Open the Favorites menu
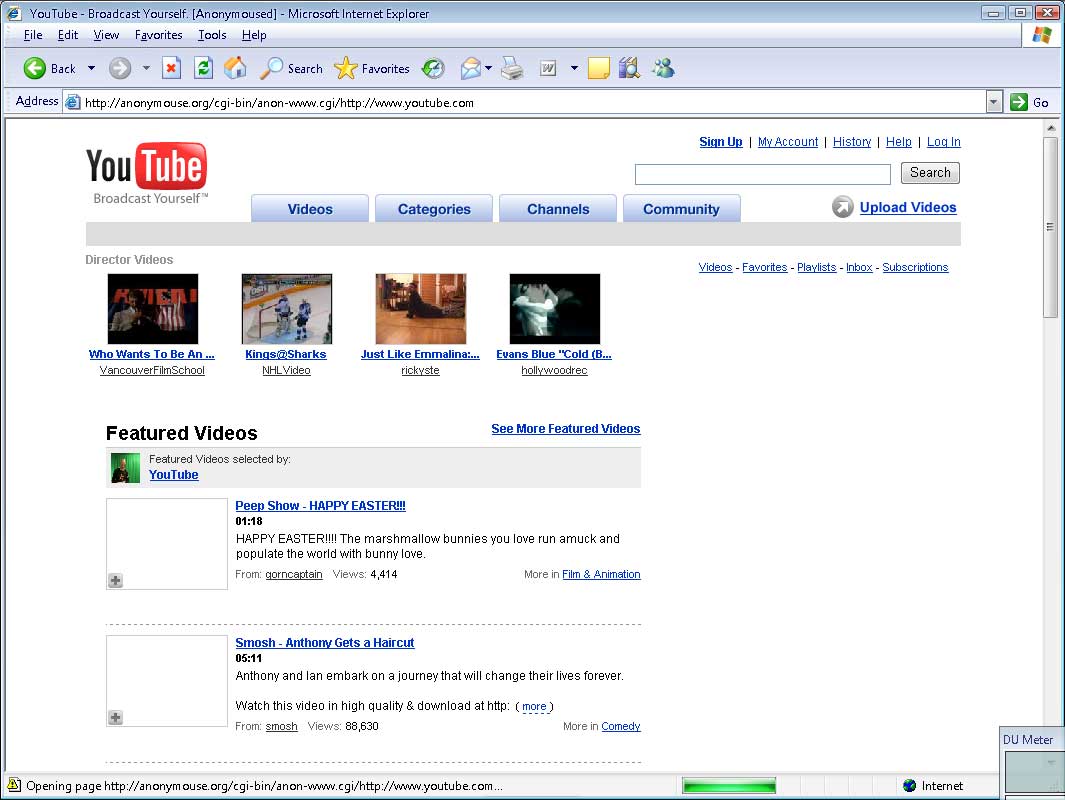1065x800 pixels. coord(158,35)
